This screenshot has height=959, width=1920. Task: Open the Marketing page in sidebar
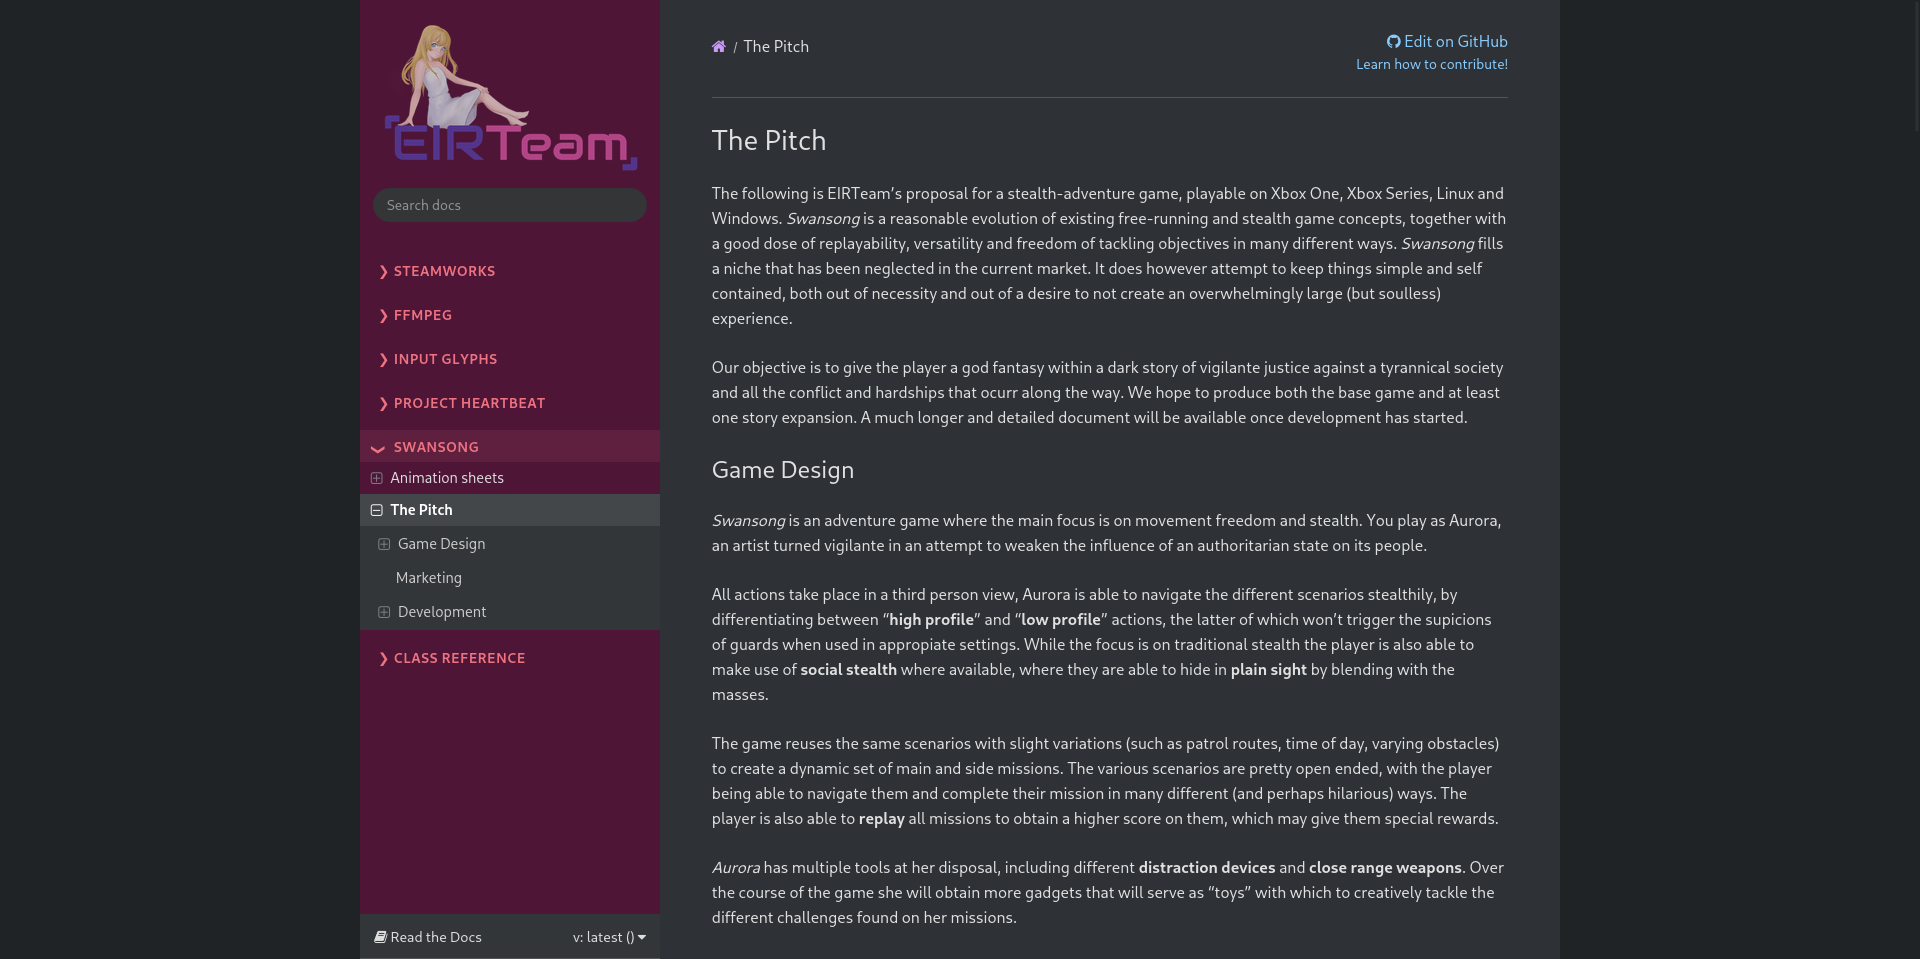tap(428, 578)
